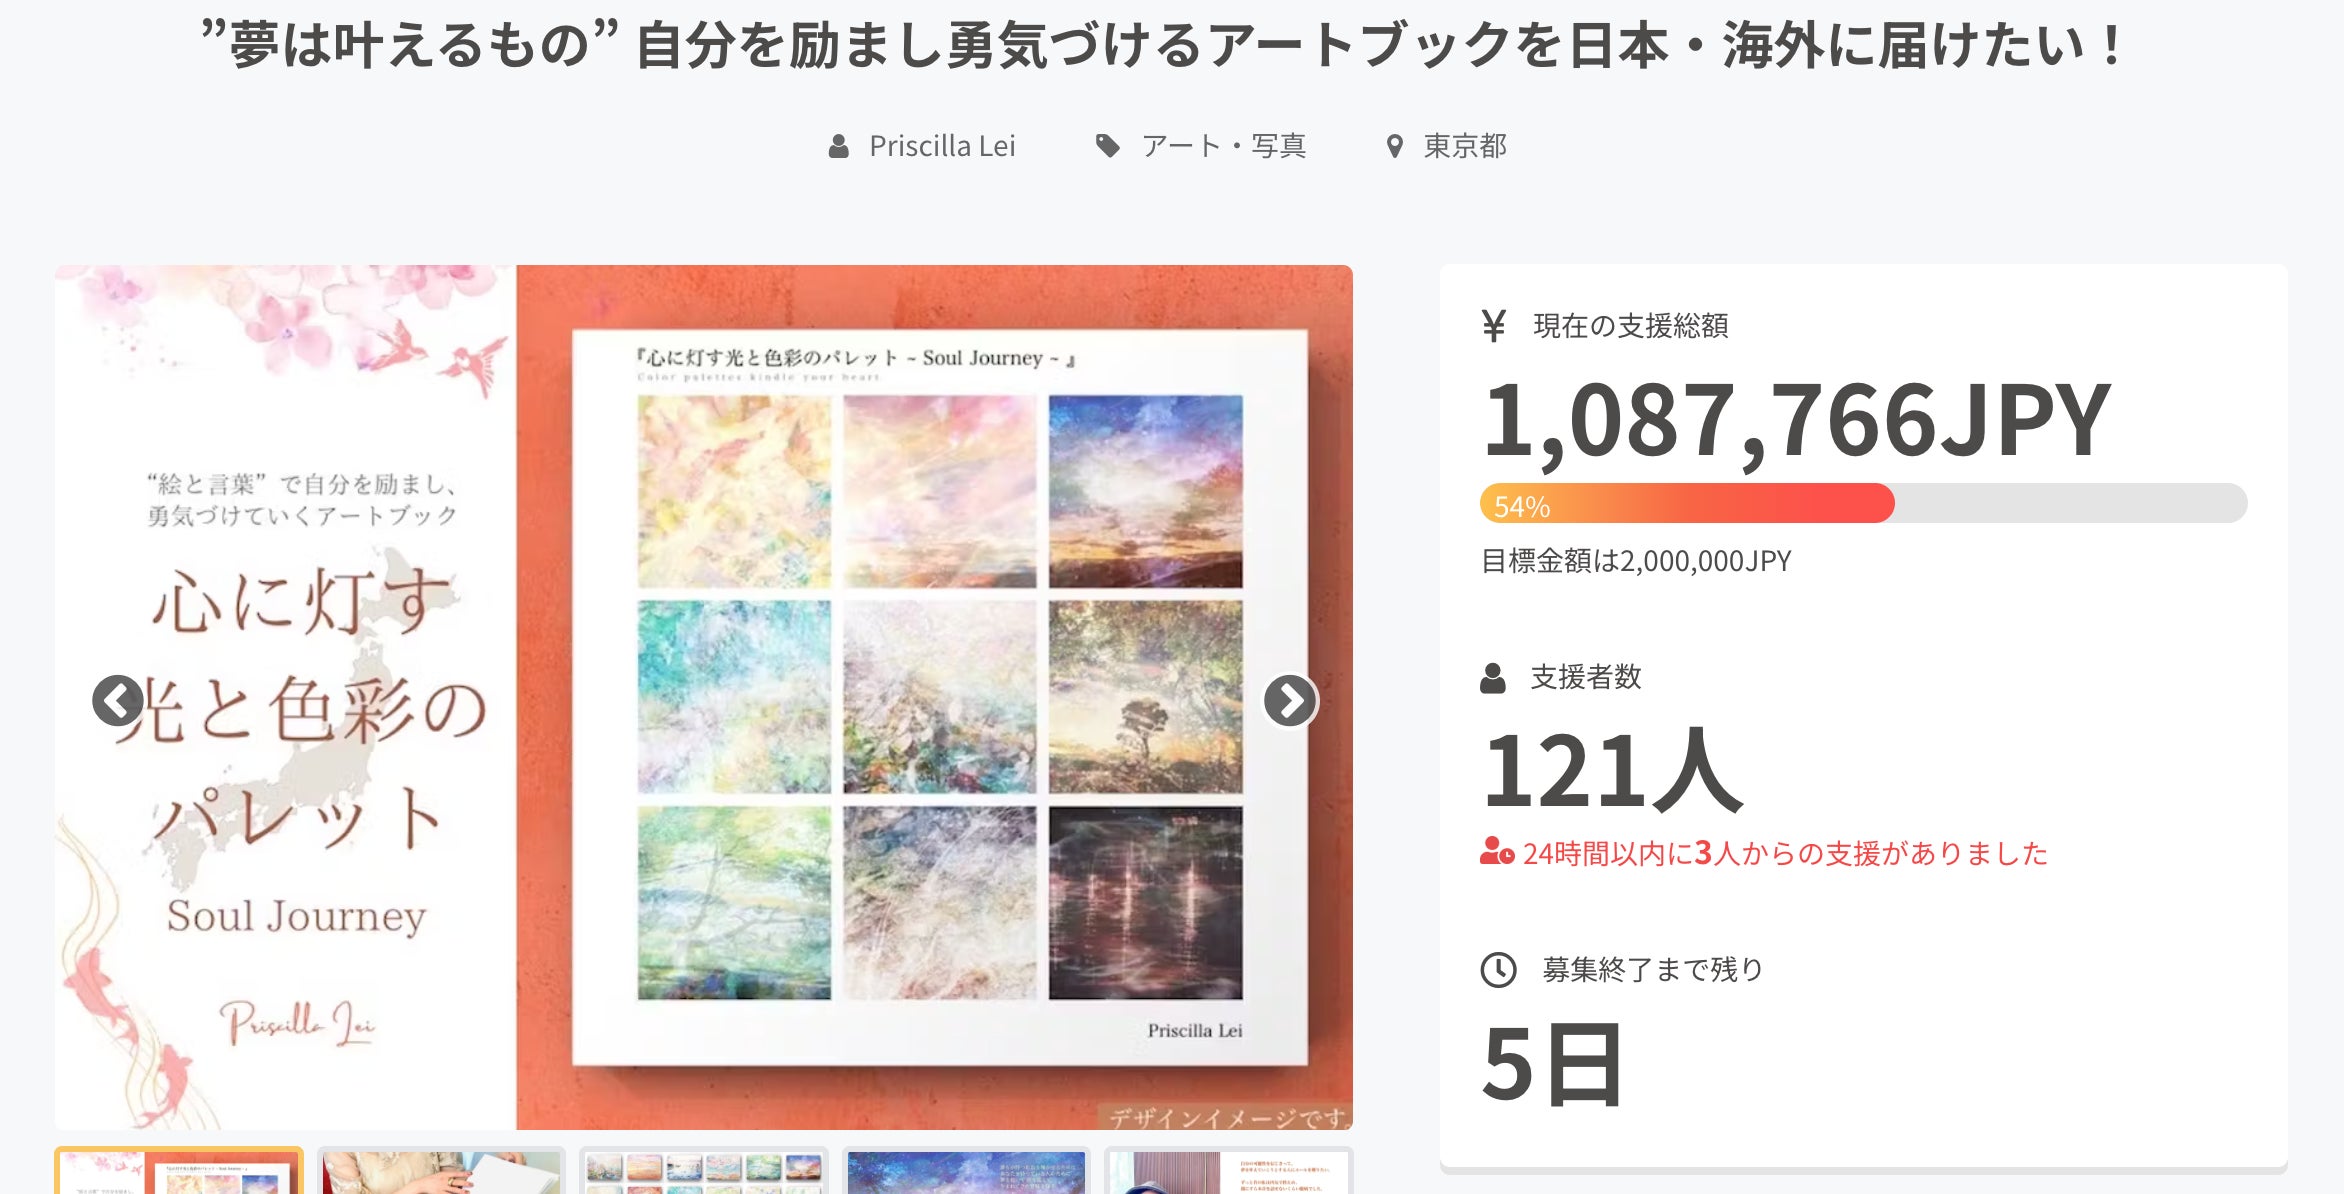
Task: Click the supporter person icon beside 支援者数
Action: click(x=1493, y=678)
